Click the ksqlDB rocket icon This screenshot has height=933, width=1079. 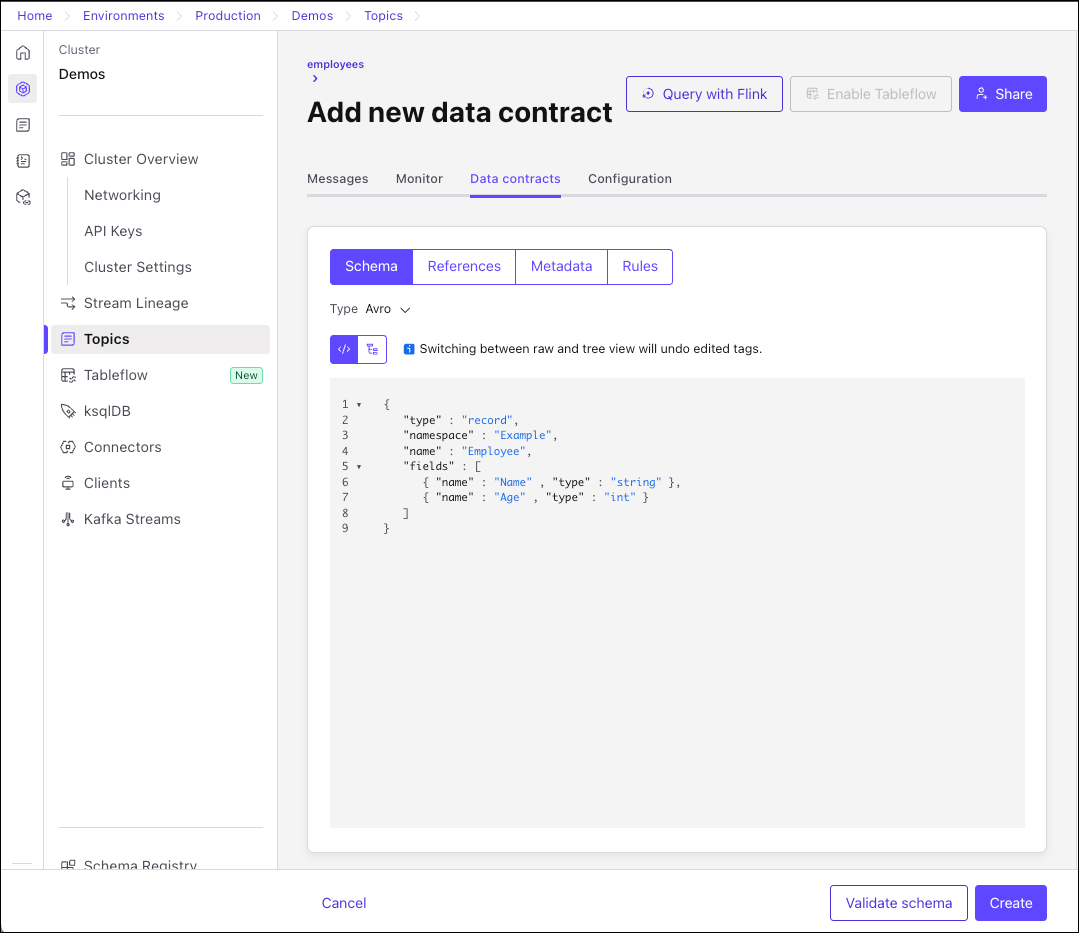[68, 411]
